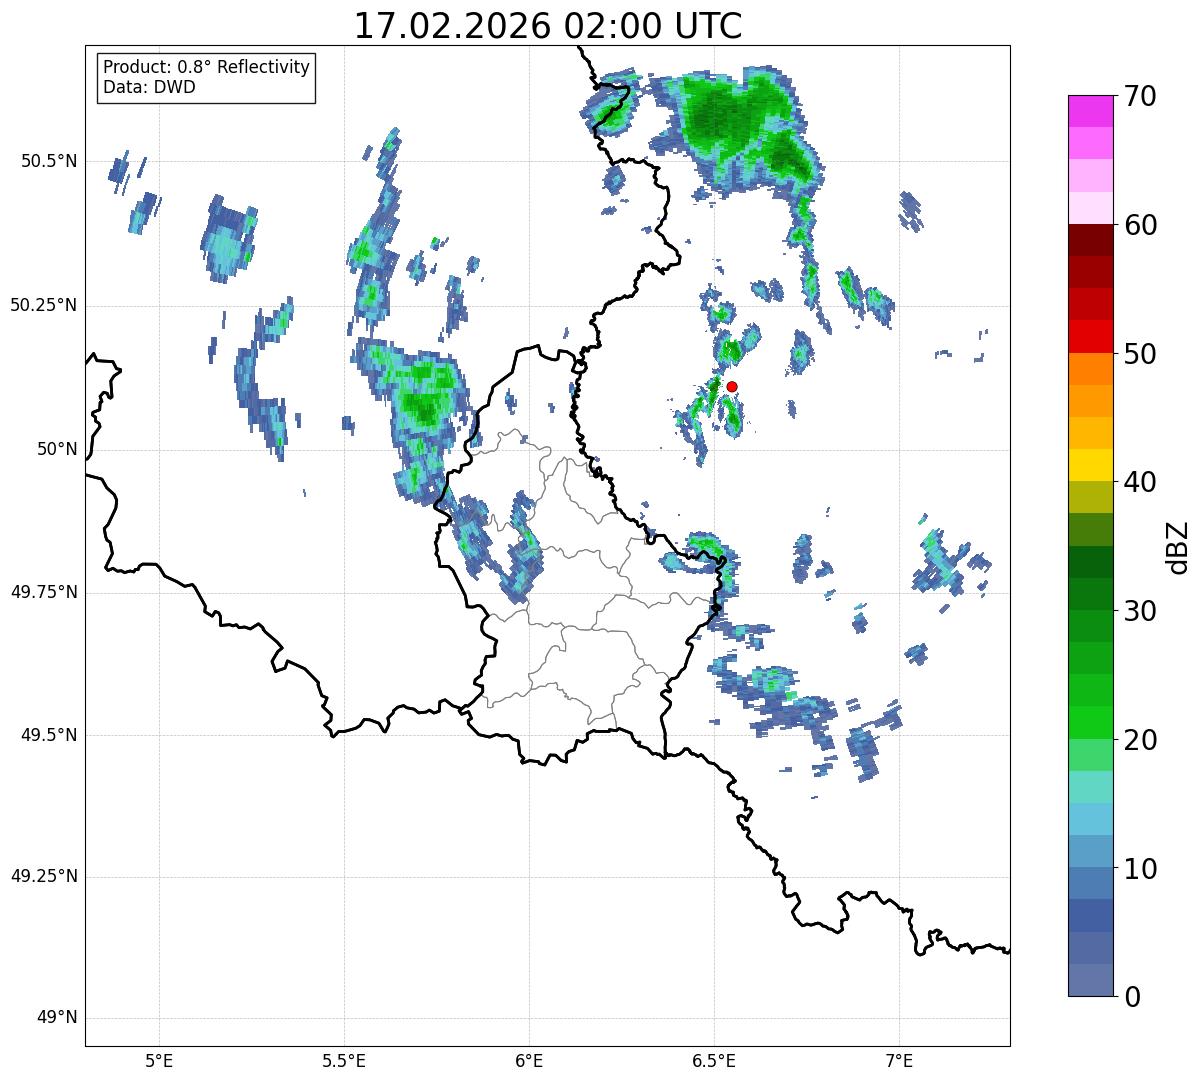Click the 6°E longitude label
Screen dimensions: 1202x1081
(529, 1061)
